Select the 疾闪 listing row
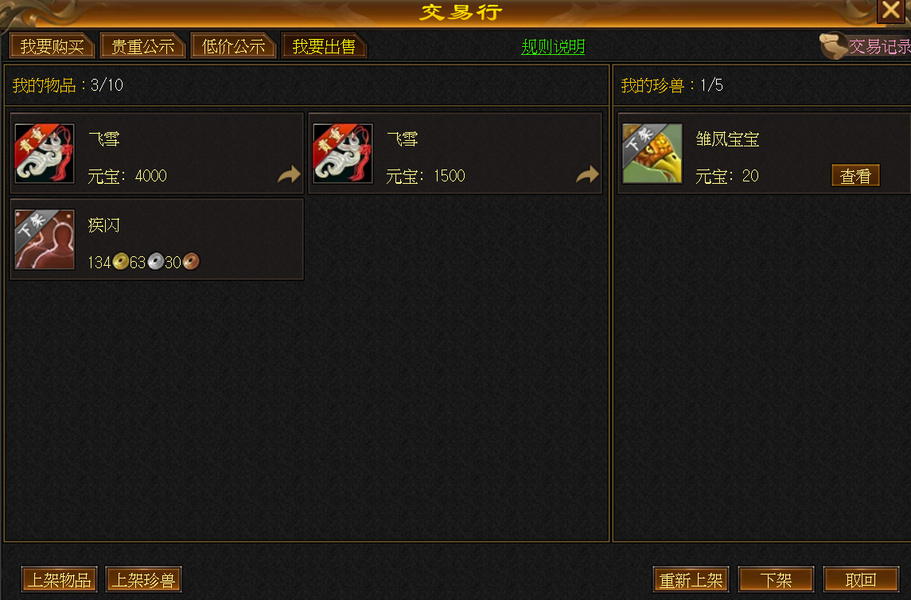 [157, 239]
